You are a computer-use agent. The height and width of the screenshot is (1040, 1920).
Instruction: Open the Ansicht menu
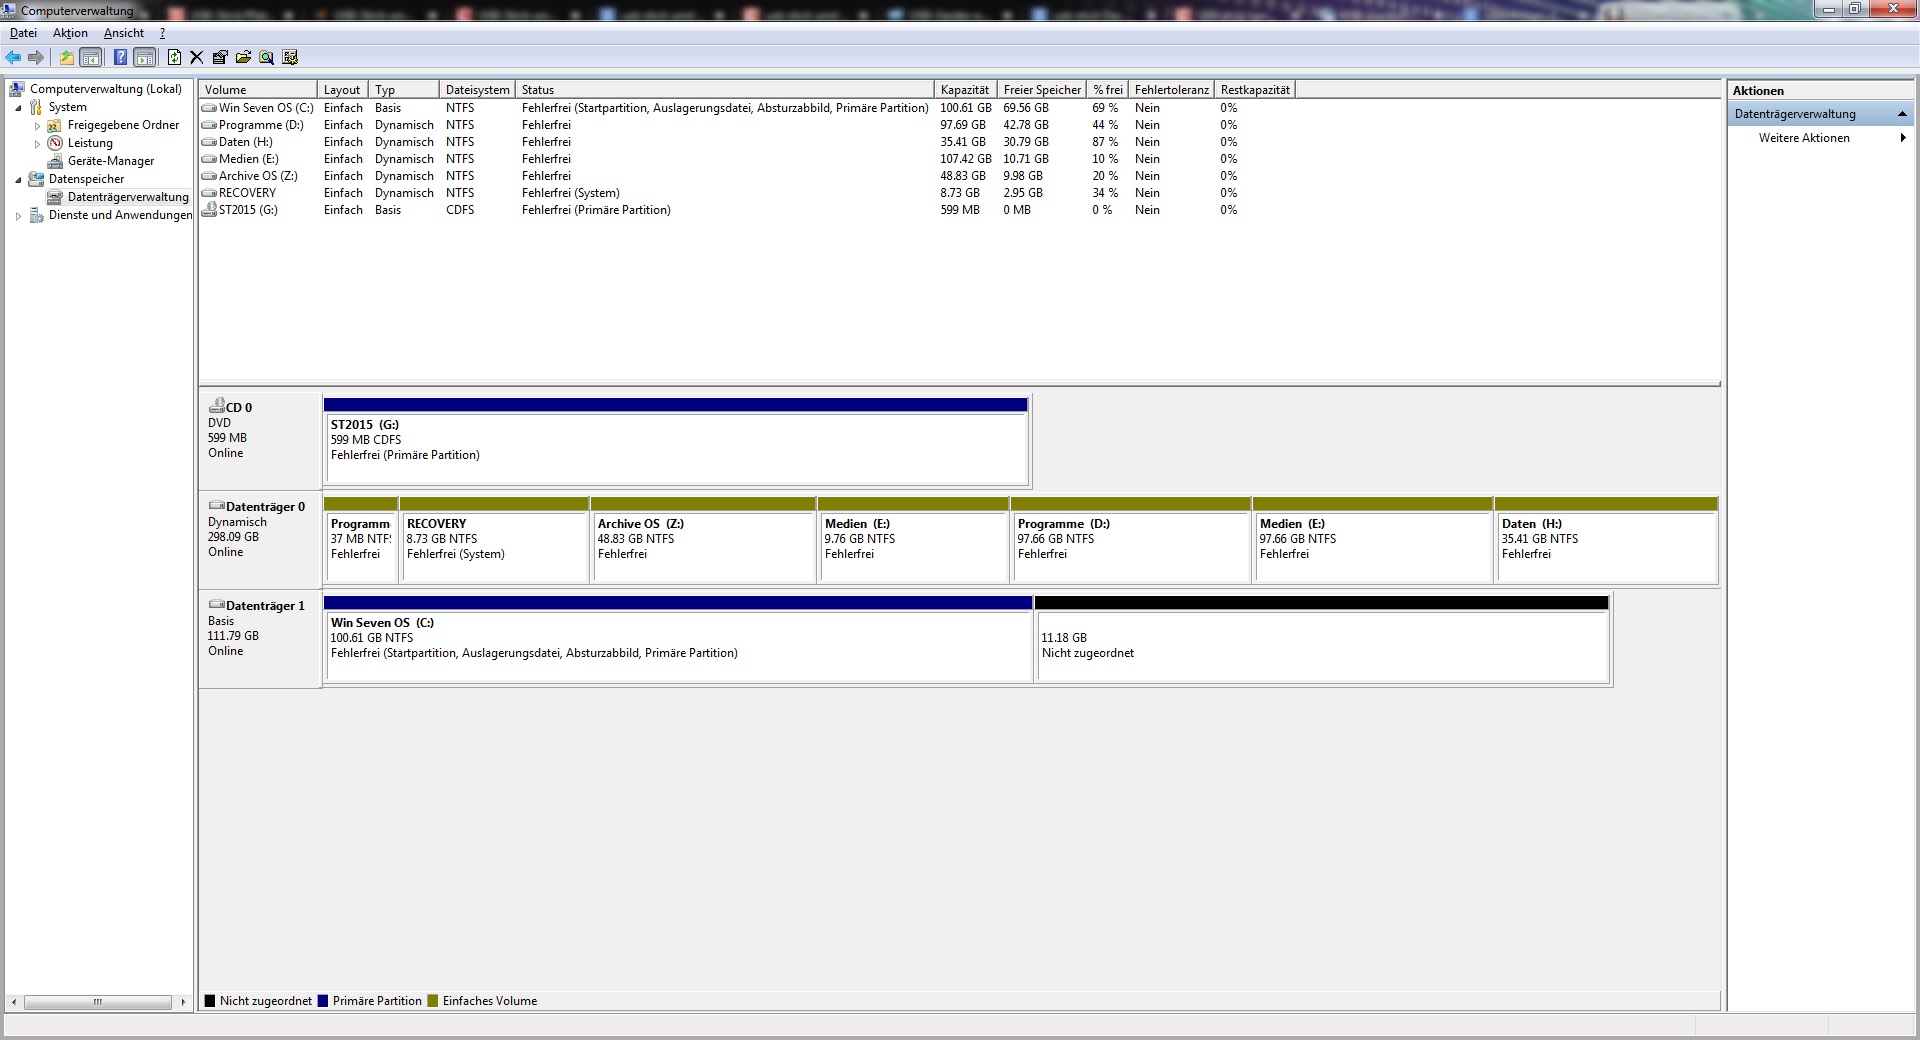pos(124,33)
